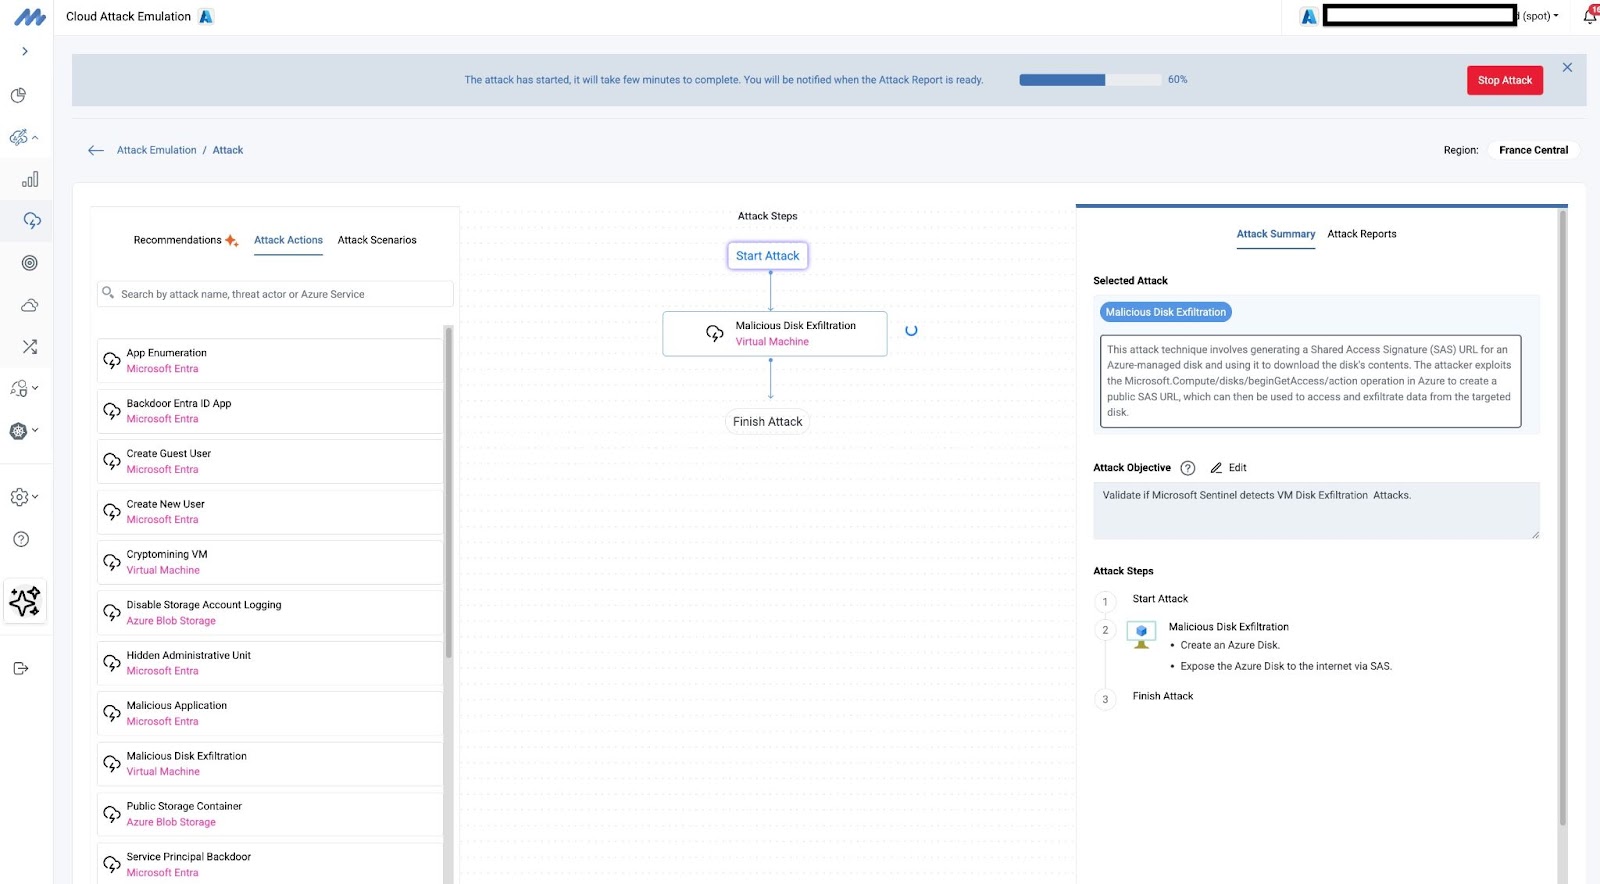Click the Attack breadcrumb link
The image size is (1600, 884).
pyautogui.click(x=228, y=150)
